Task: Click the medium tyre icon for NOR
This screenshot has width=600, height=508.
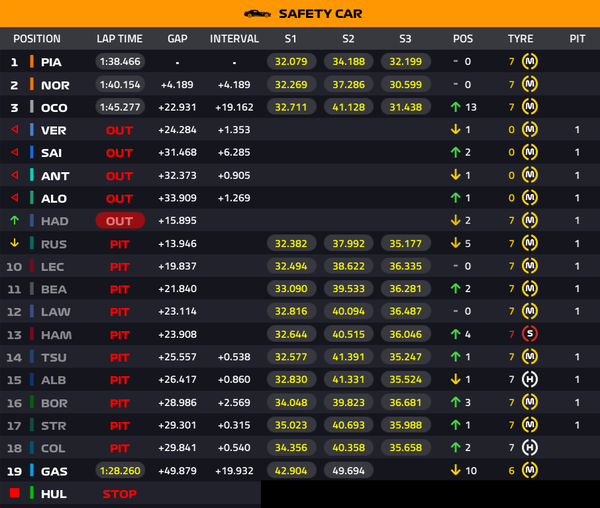Action: click(530, 84)
